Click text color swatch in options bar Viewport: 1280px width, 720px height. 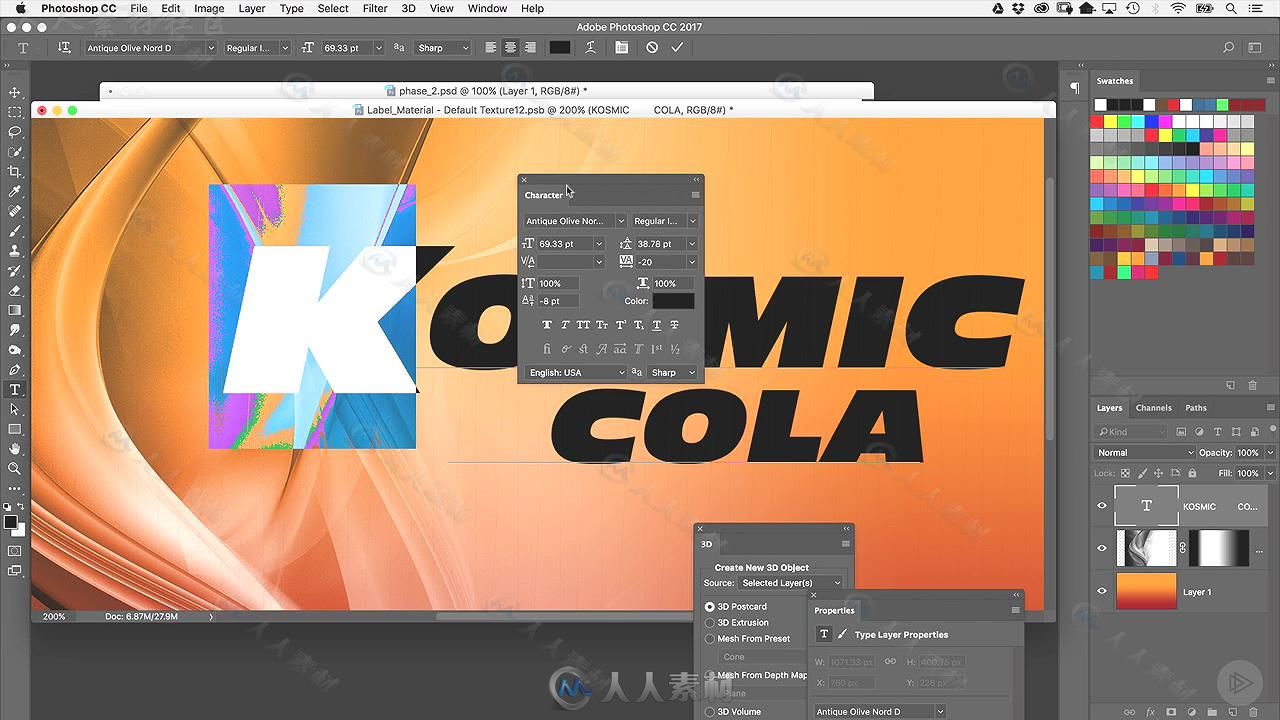[560, 47]
